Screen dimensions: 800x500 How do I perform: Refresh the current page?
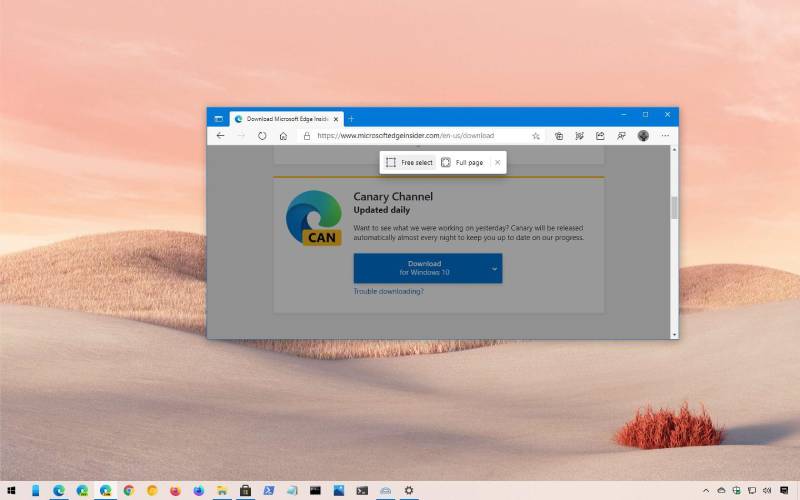click(x=262, y=136)
